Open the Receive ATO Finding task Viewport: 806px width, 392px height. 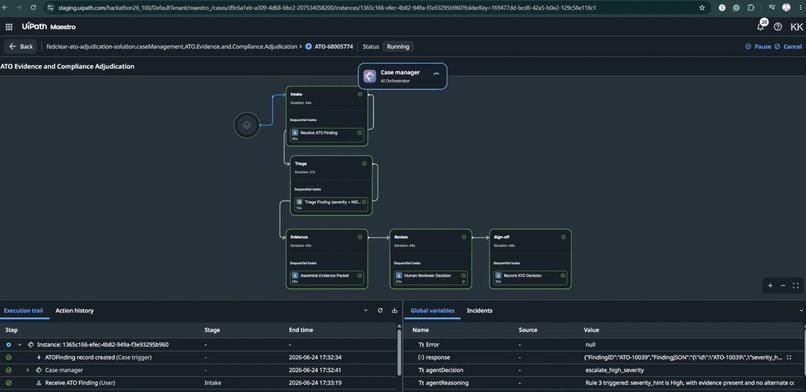[x=327, y=135]
